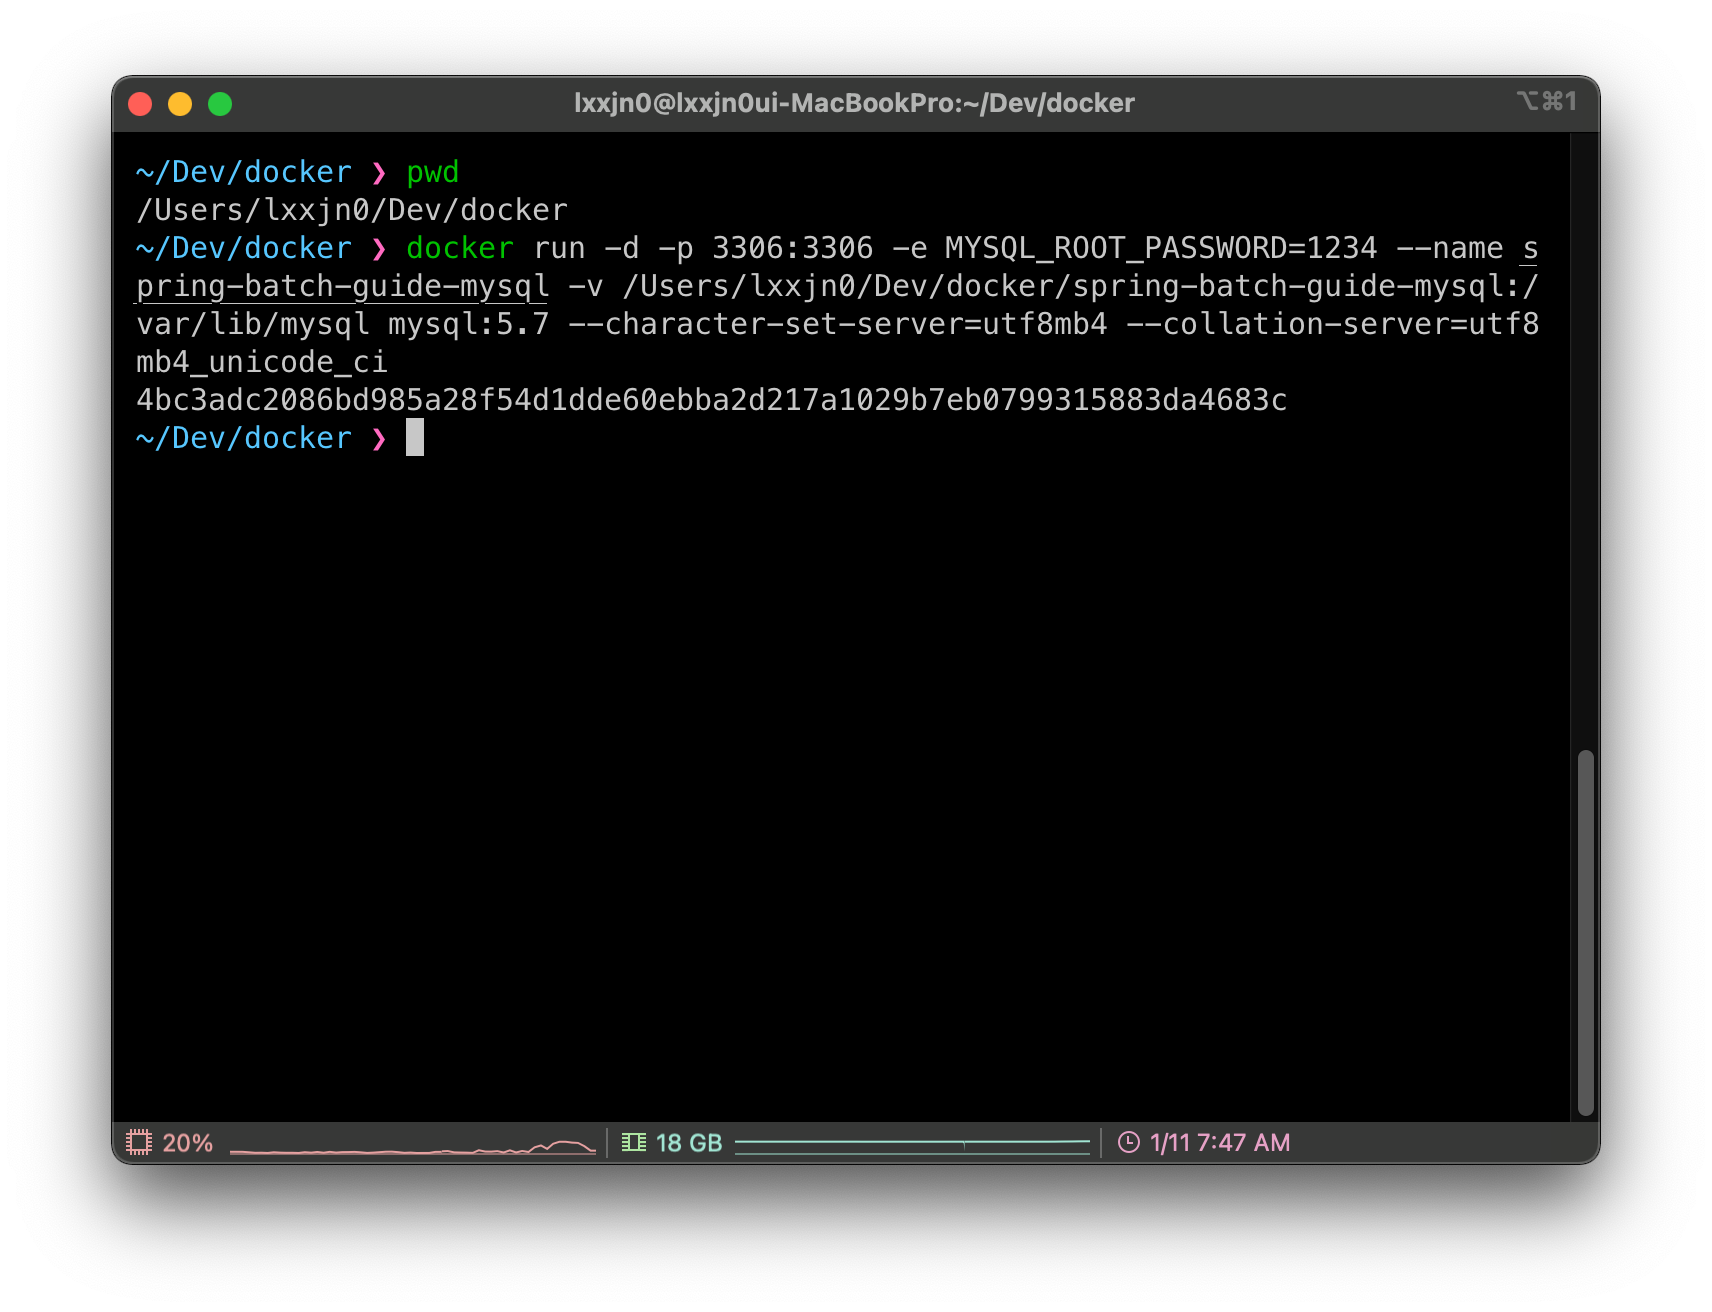Click the 3306:3306 port mapping
This screenshot has height=1312, width=1712.
coord(793,248)
